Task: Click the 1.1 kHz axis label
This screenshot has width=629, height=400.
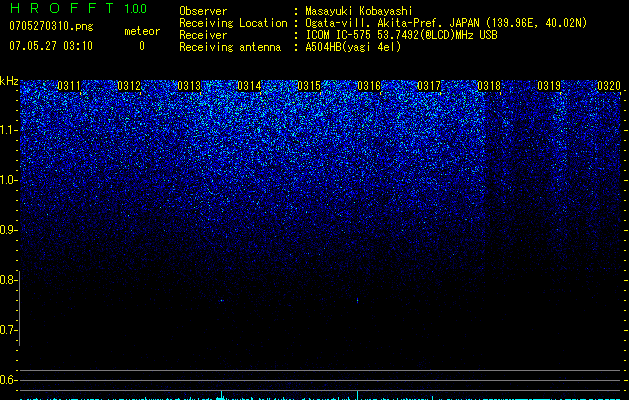Action: coord(8,130)
